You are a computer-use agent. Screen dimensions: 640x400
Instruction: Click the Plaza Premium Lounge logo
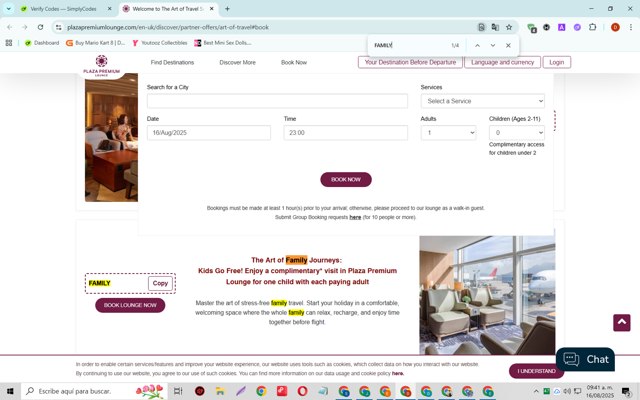pyautogui.click(x=102, y=65)
